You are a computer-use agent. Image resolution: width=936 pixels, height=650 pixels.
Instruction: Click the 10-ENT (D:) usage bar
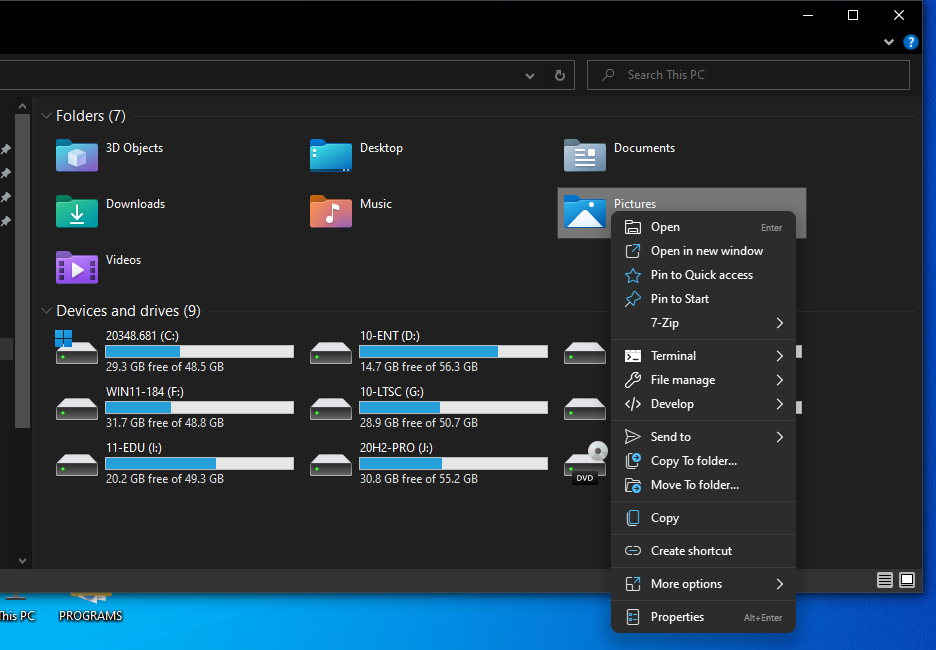pos(454,352)
